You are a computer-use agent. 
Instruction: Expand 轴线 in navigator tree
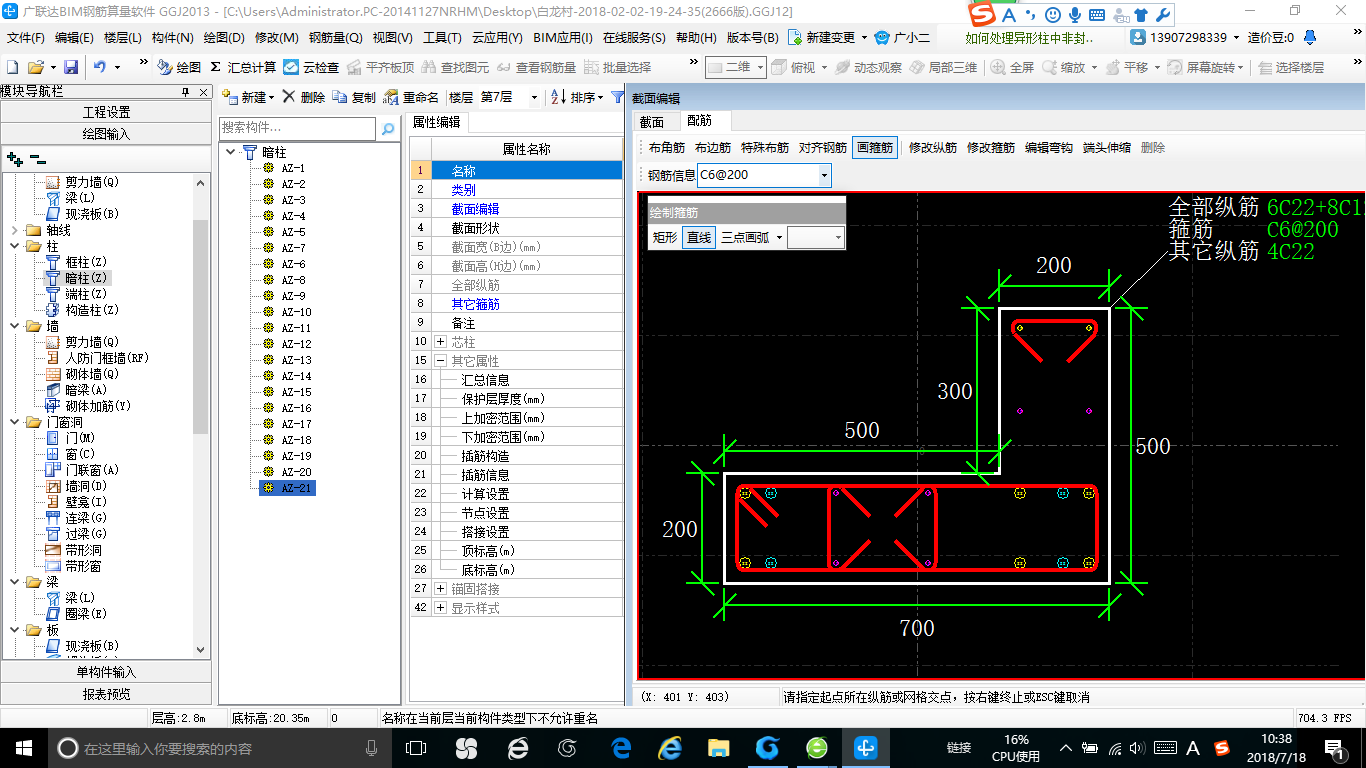15,230
